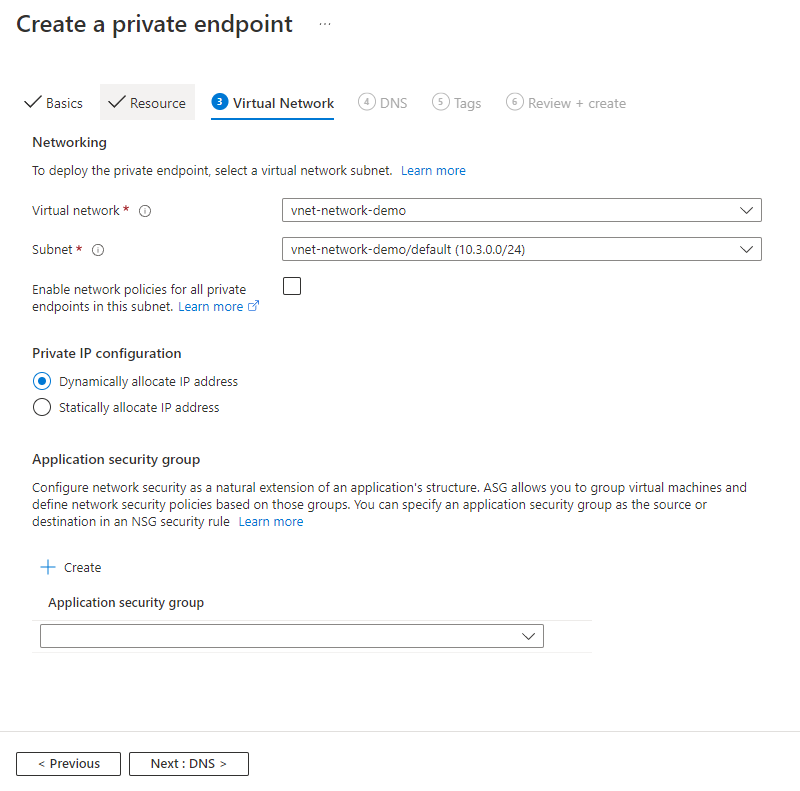Select Dynamically allocate IP address

41,381
